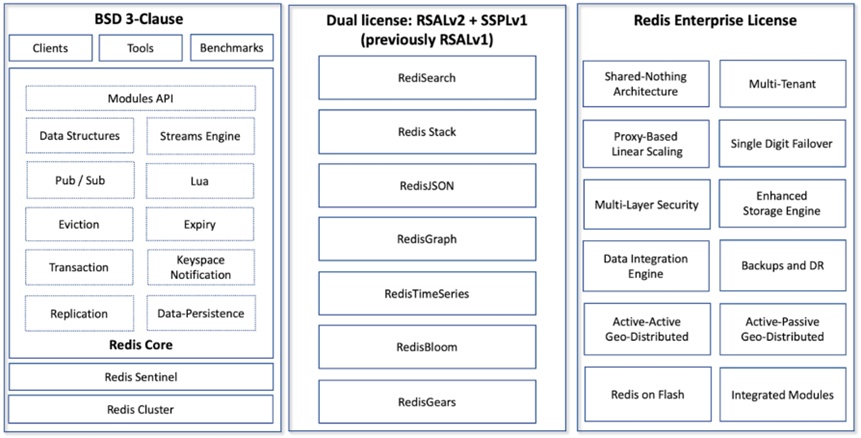Click the Redis on Flash box
Viewport: 861px width, 438px height.
tap(646, 394)
